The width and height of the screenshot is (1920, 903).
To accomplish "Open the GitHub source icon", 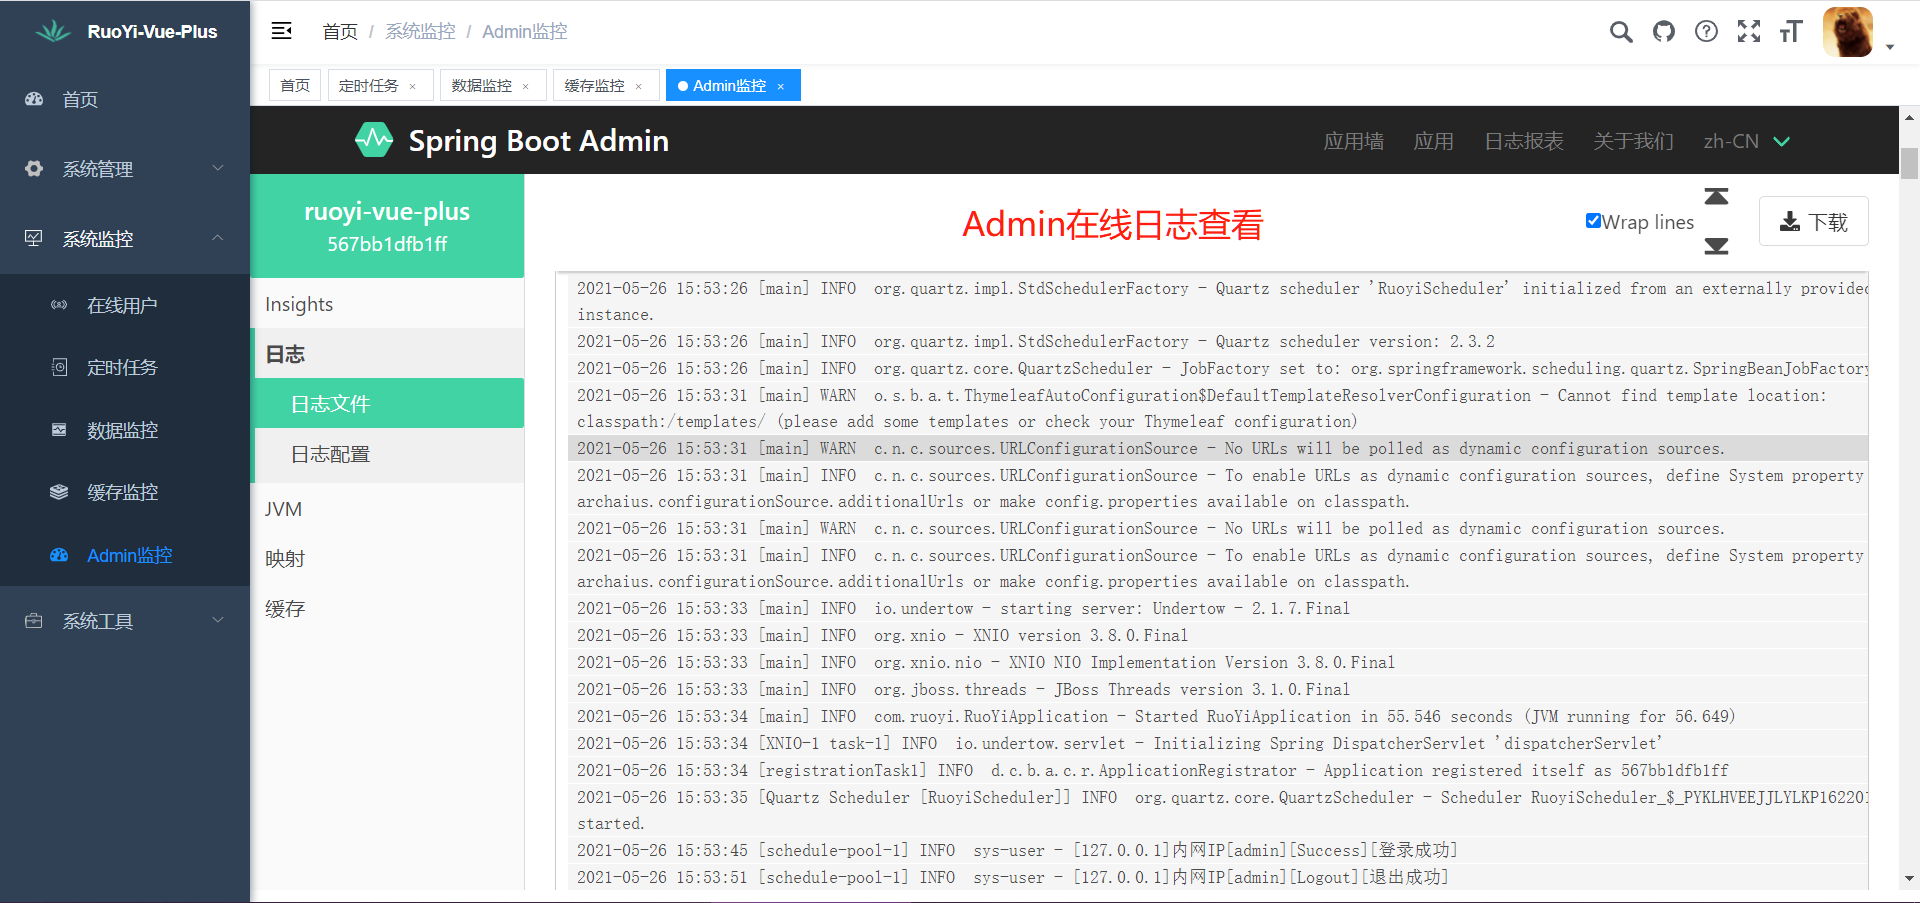I will pos(1664,32).
